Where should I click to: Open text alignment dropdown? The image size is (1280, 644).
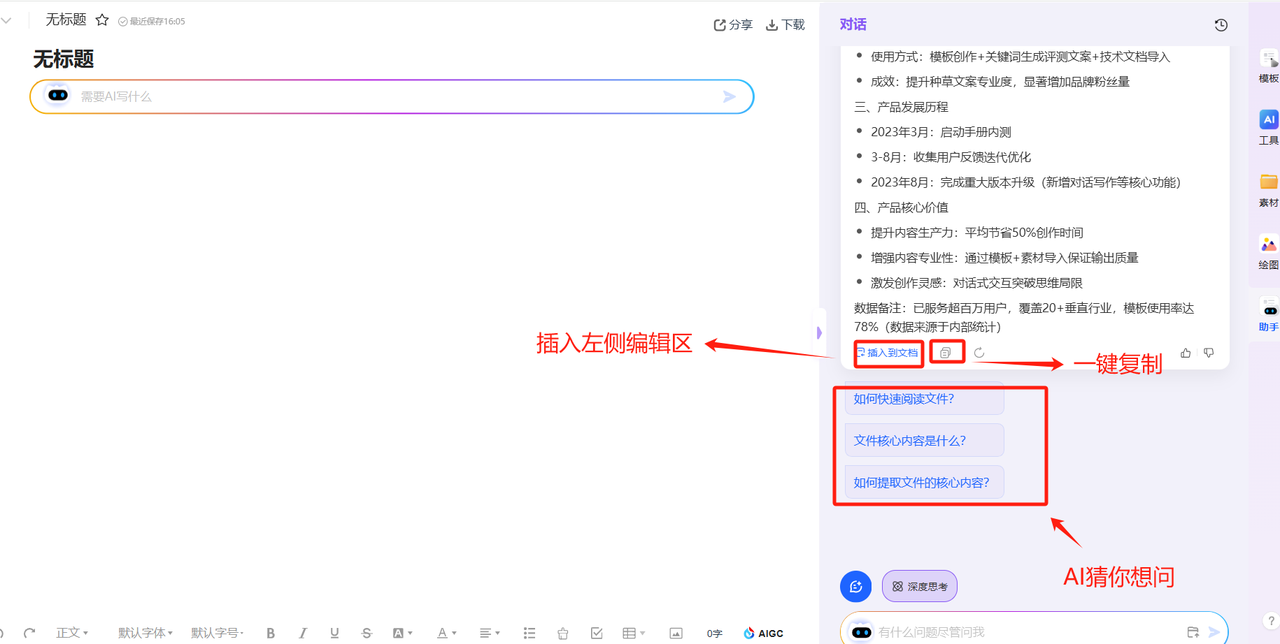coord(489,633)
